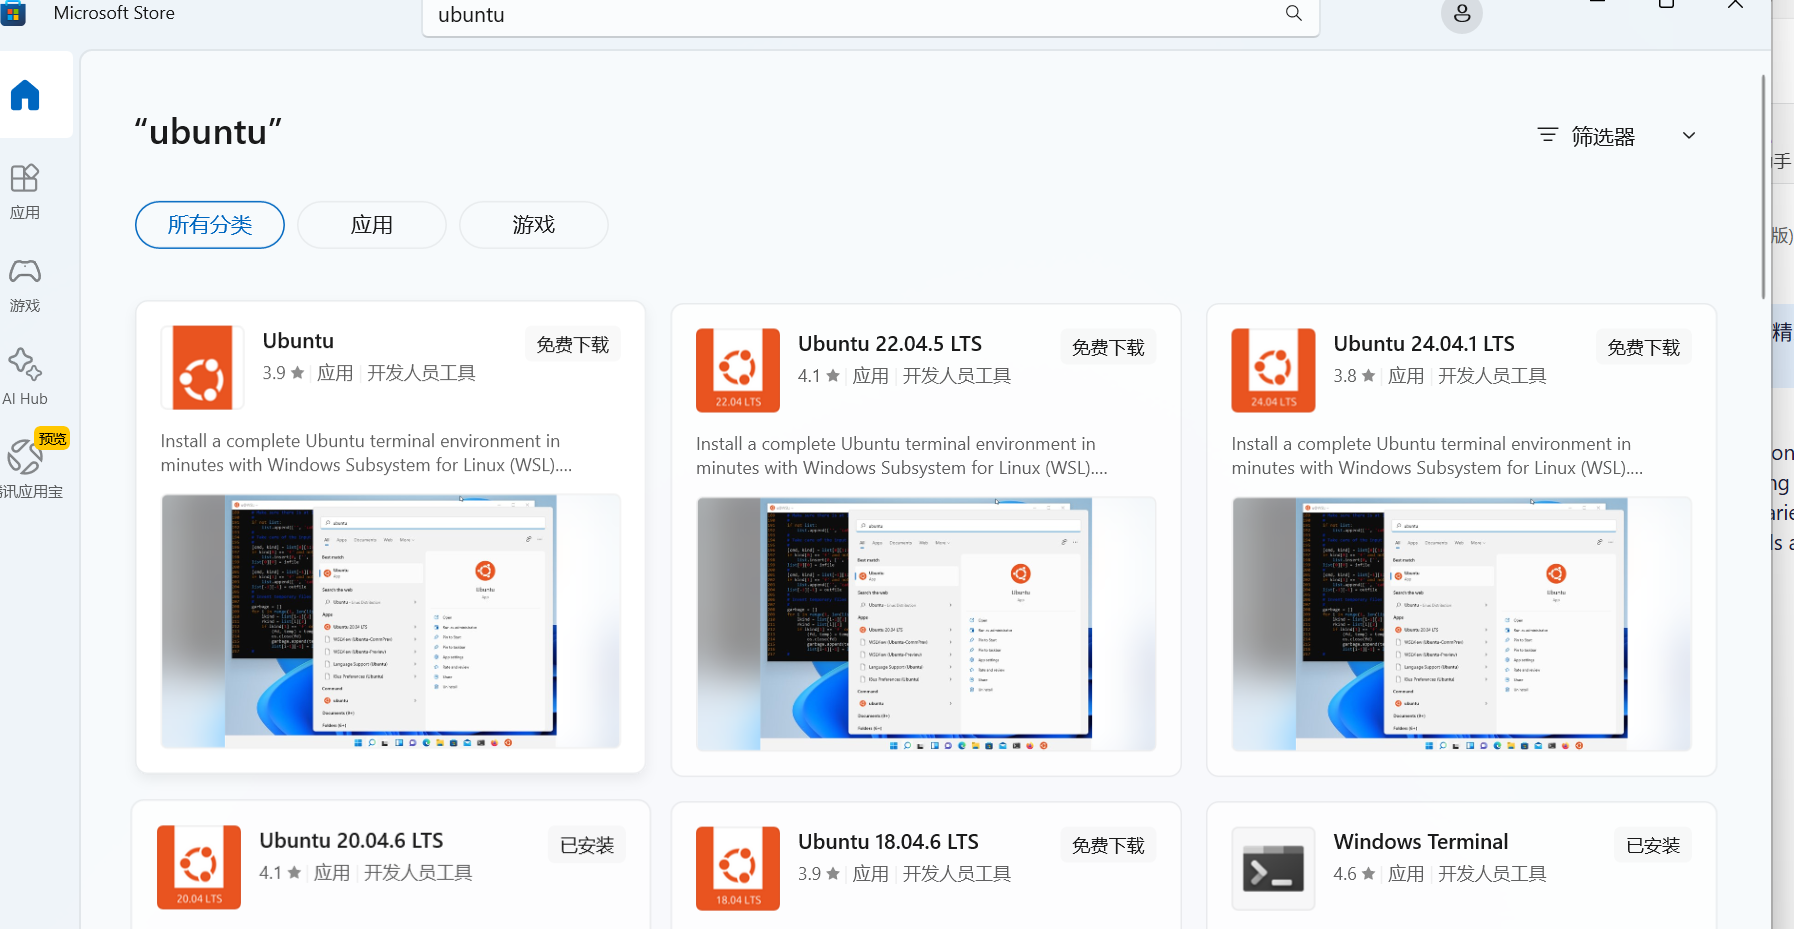This screenshot has height=929, width=1794.
Task: Click the “ubuntu” results heading
Action: pyautogui.click(x=208, y=132)
